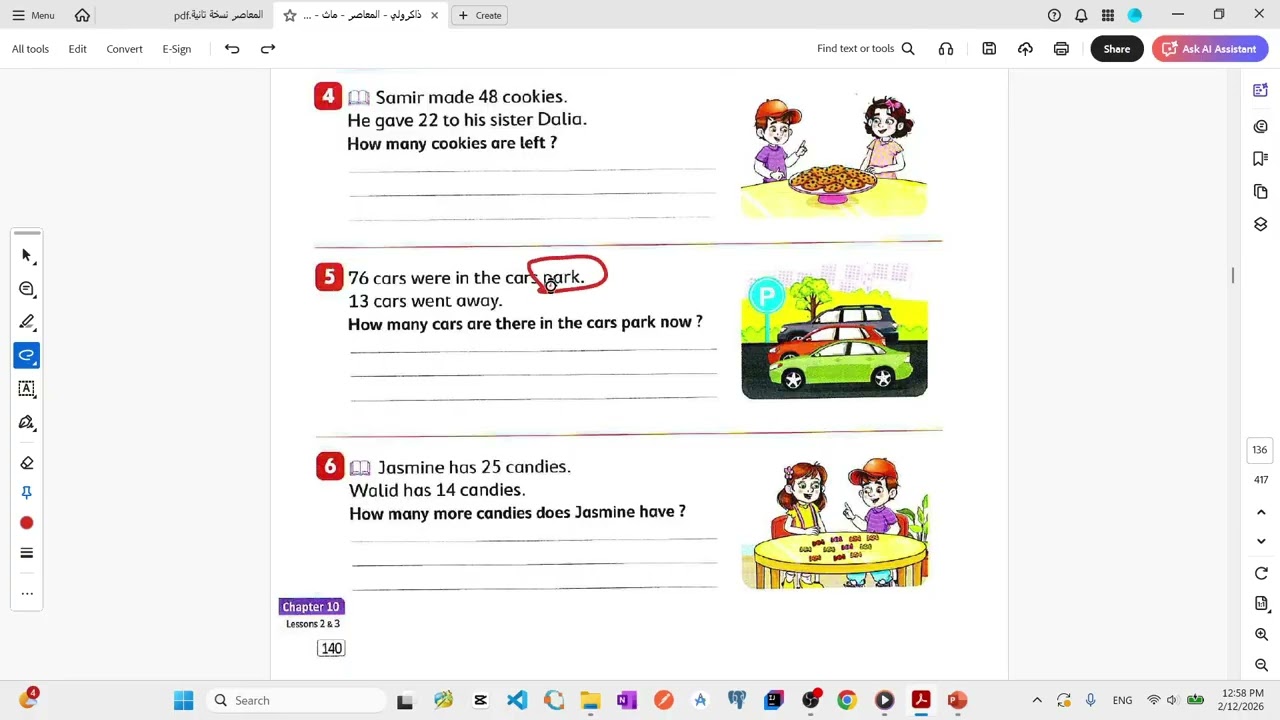Select the comment bubble tool

click(x=27, y=289)
